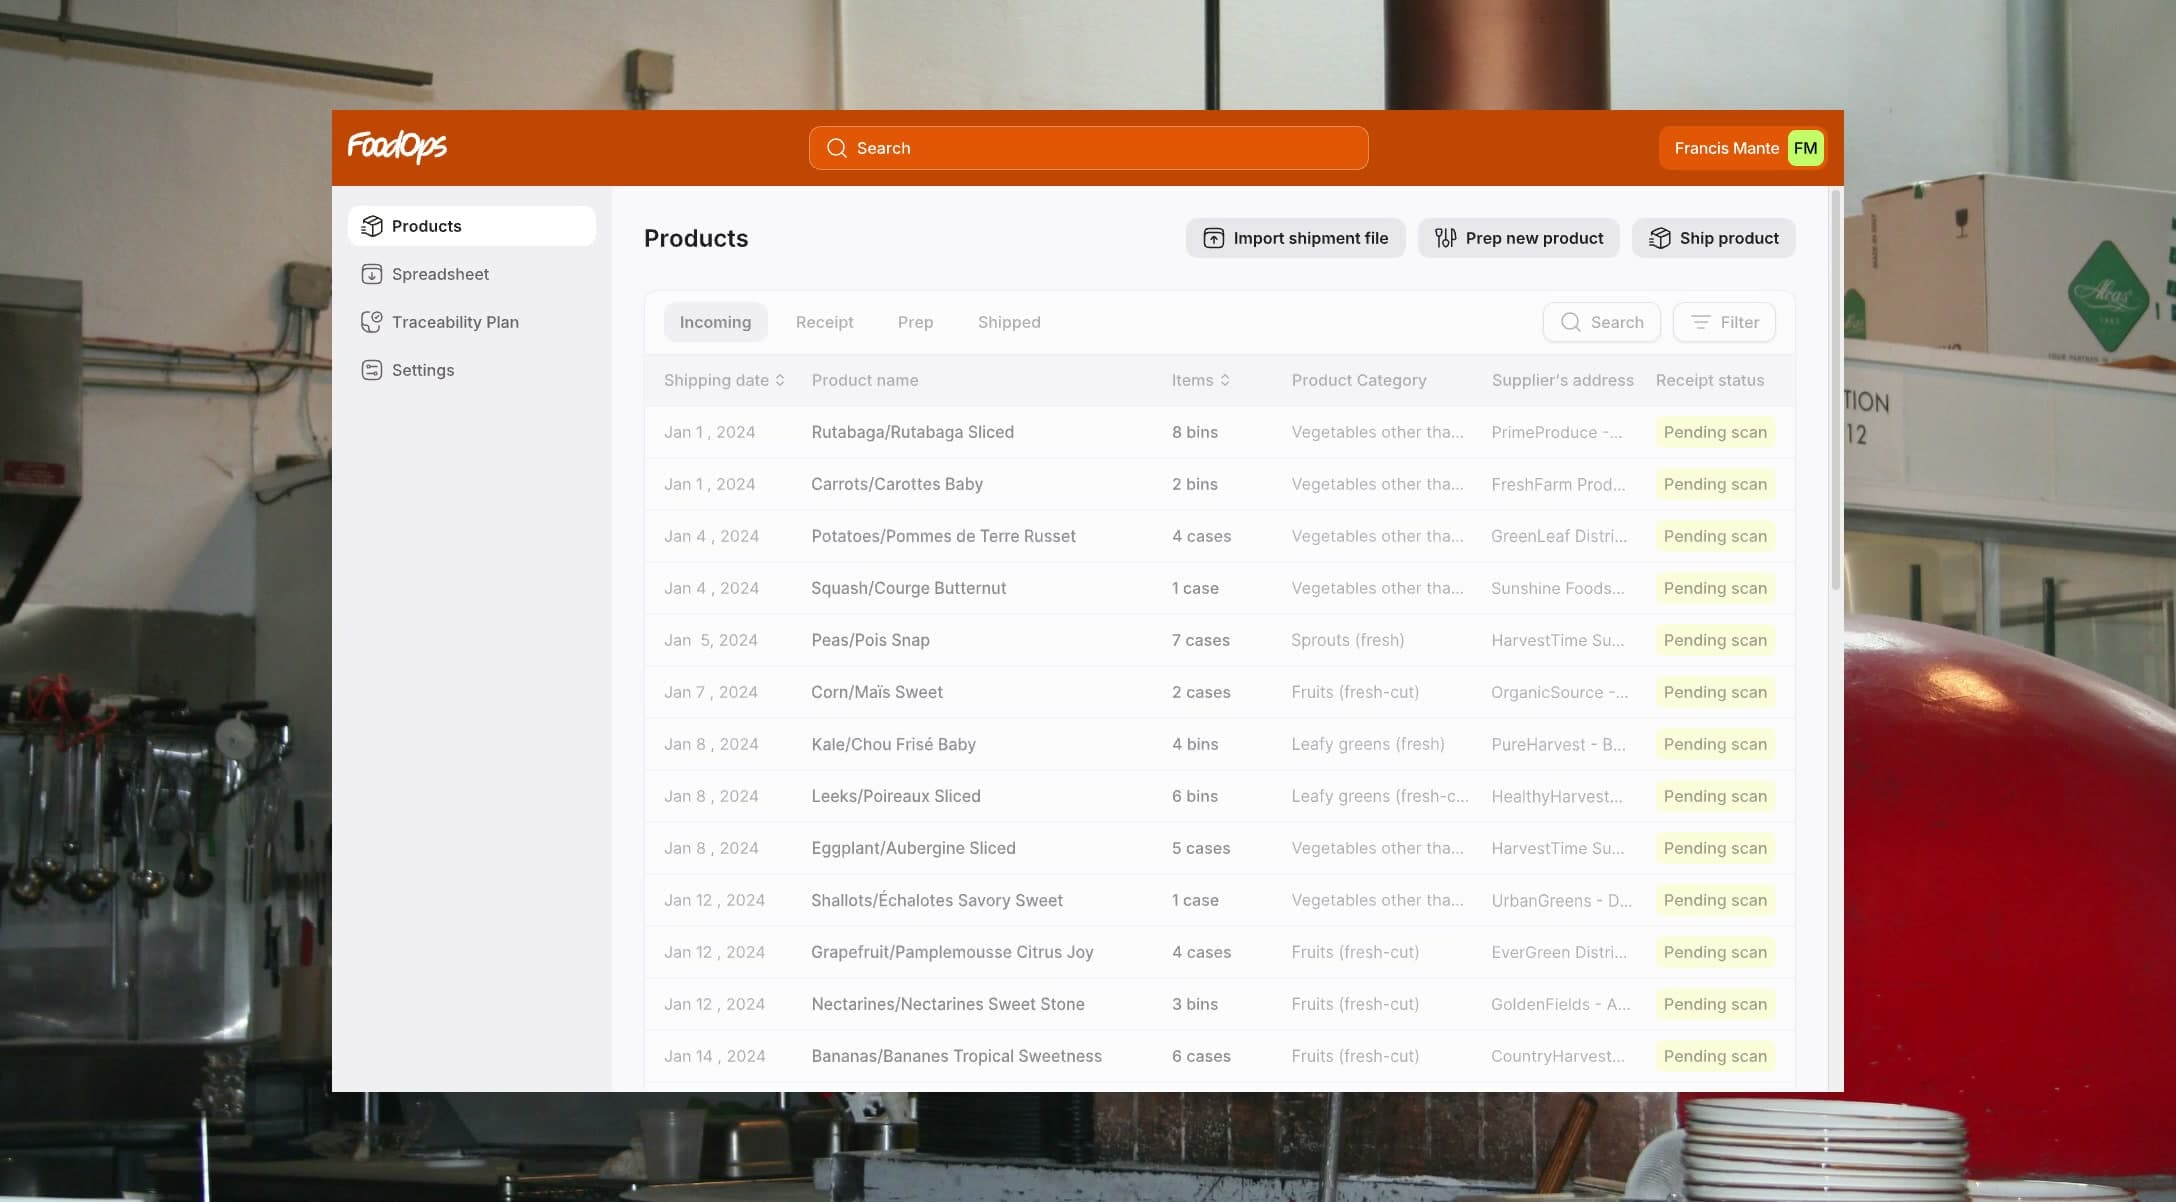Click the Spreadsheet download icon in sidebar
The image size is (2176, 1202).
[372, 274]
